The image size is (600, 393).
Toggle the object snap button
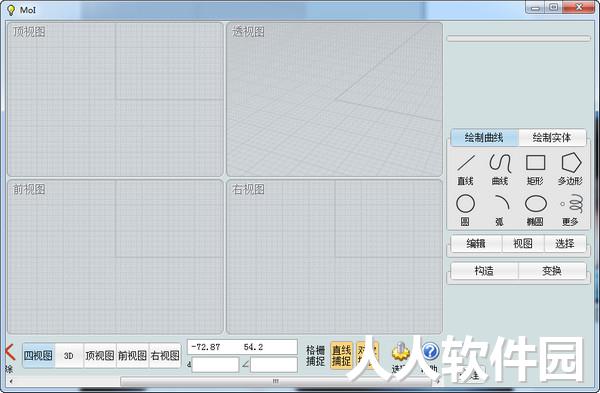[367, 355]
